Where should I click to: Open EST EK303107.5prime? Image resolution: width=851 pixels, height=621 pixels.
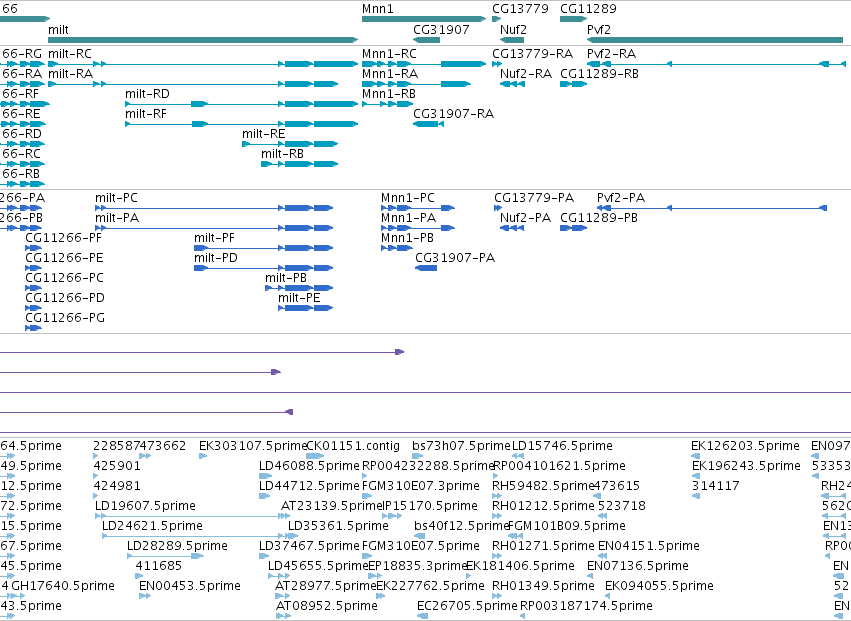[x=253, y=446]
